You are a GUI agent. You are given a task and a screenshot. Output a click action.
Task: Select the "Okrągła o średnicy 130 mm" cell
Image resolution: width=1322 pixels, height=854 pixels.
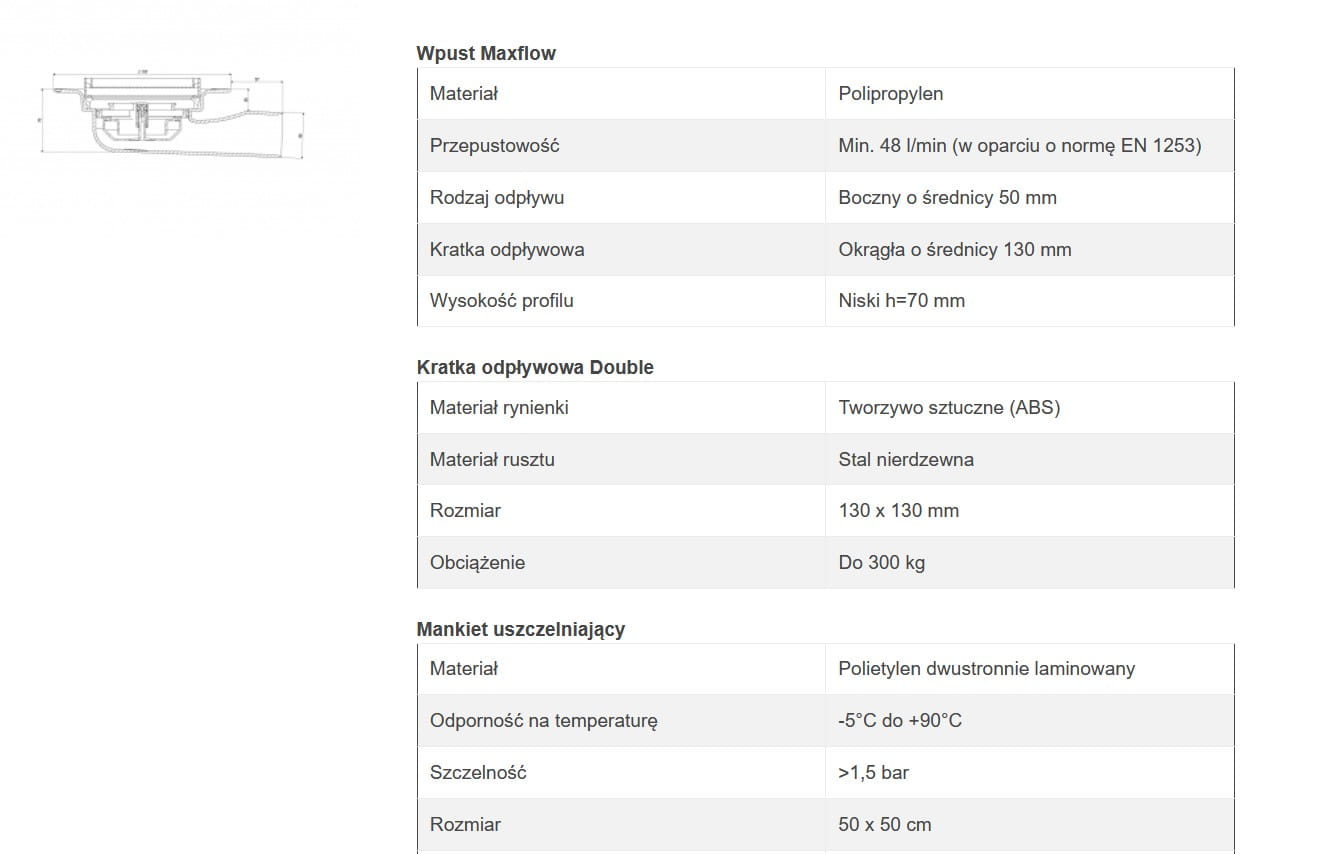[954, 250]
